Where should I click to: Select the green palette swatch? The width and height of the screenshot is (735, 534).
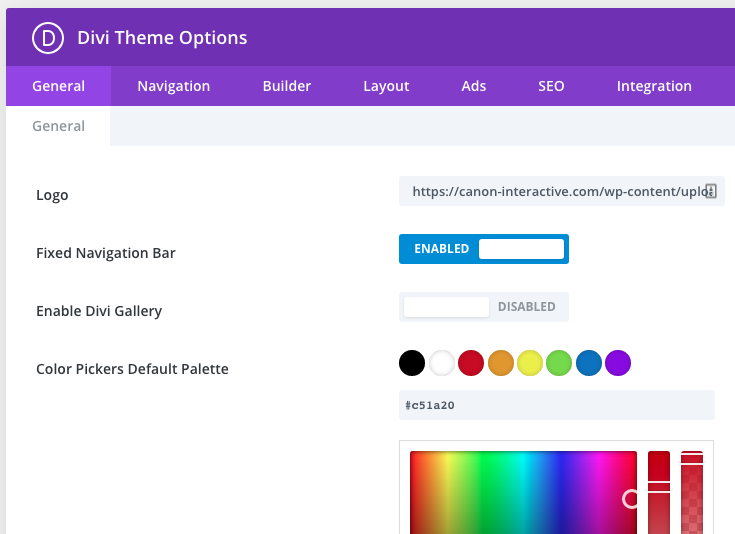tap(559, 363)
